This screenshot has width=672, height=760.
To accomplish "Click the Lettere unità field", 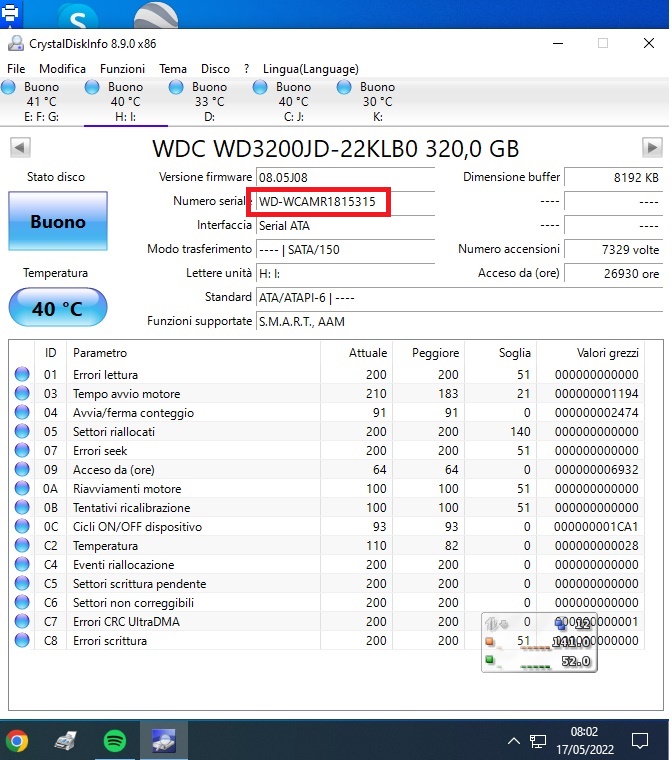I will [345, 273].
